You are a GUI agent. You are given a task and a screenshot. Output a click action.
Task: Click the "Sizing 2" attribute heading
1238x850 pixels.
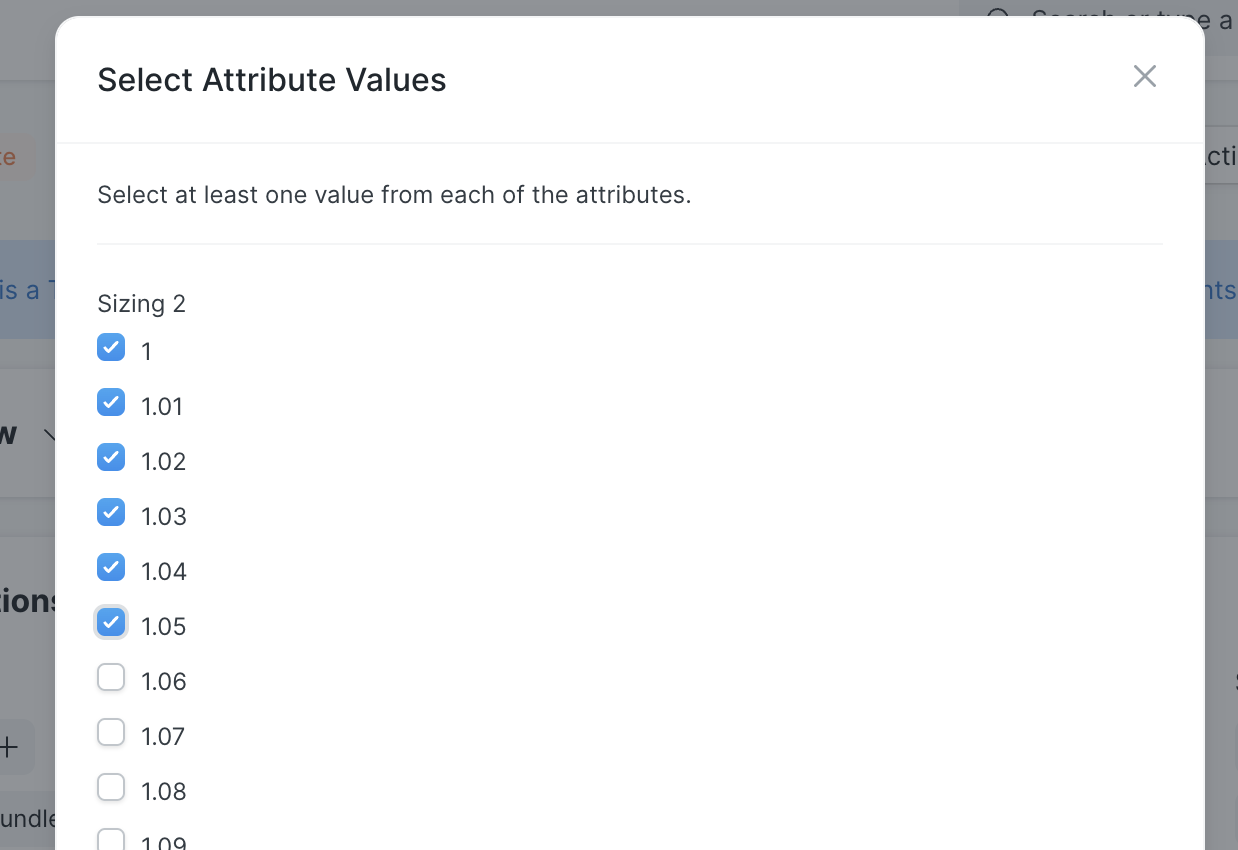[141, 303]
